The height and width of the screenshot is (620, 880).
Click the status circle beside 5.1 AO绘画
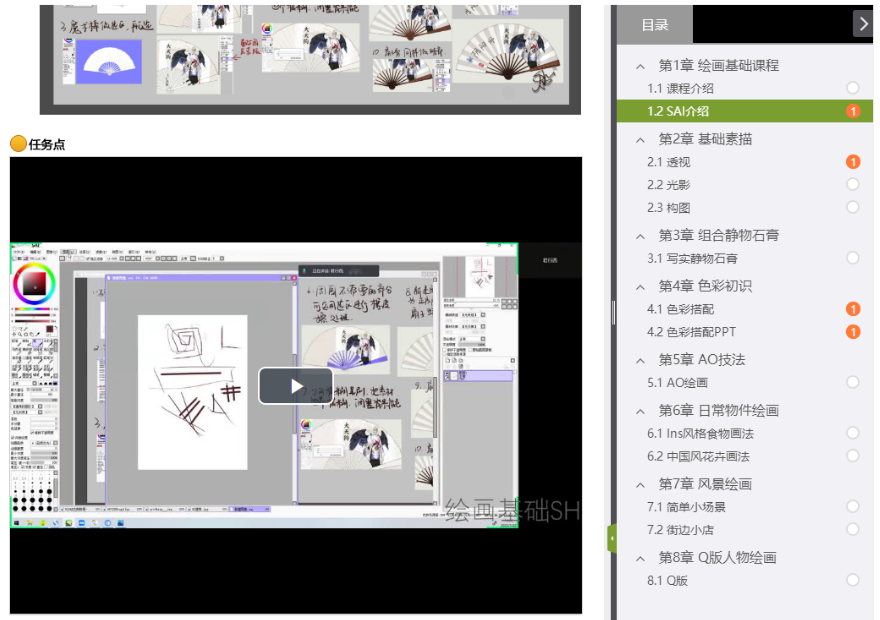853,382
